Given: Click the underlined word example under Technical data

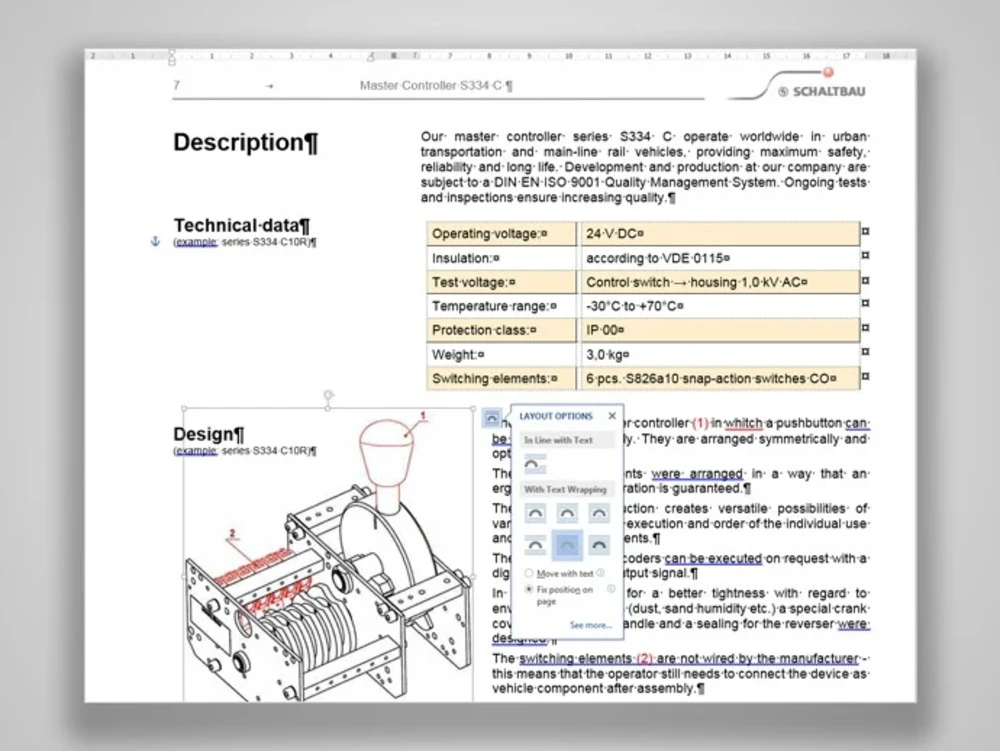Looking at the screenshot, I should click(x=196, y=242).
